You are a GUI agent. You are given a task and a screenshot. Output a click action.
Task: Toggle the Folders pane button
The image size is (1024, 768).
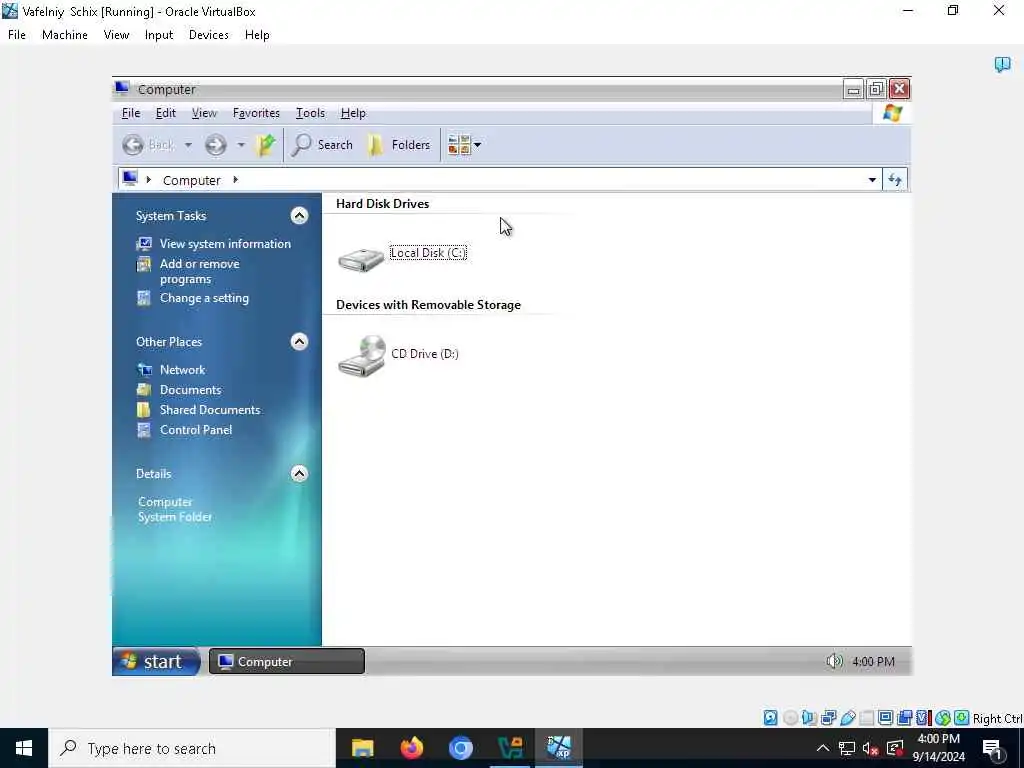pos(399,145)
